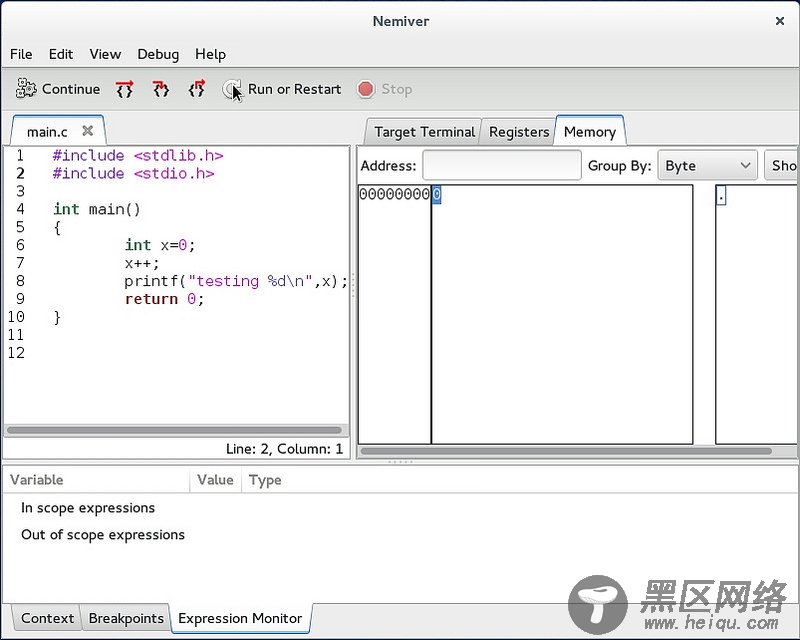Close the main.c tab
Viewport: 800px width, 640px height.
87,131
